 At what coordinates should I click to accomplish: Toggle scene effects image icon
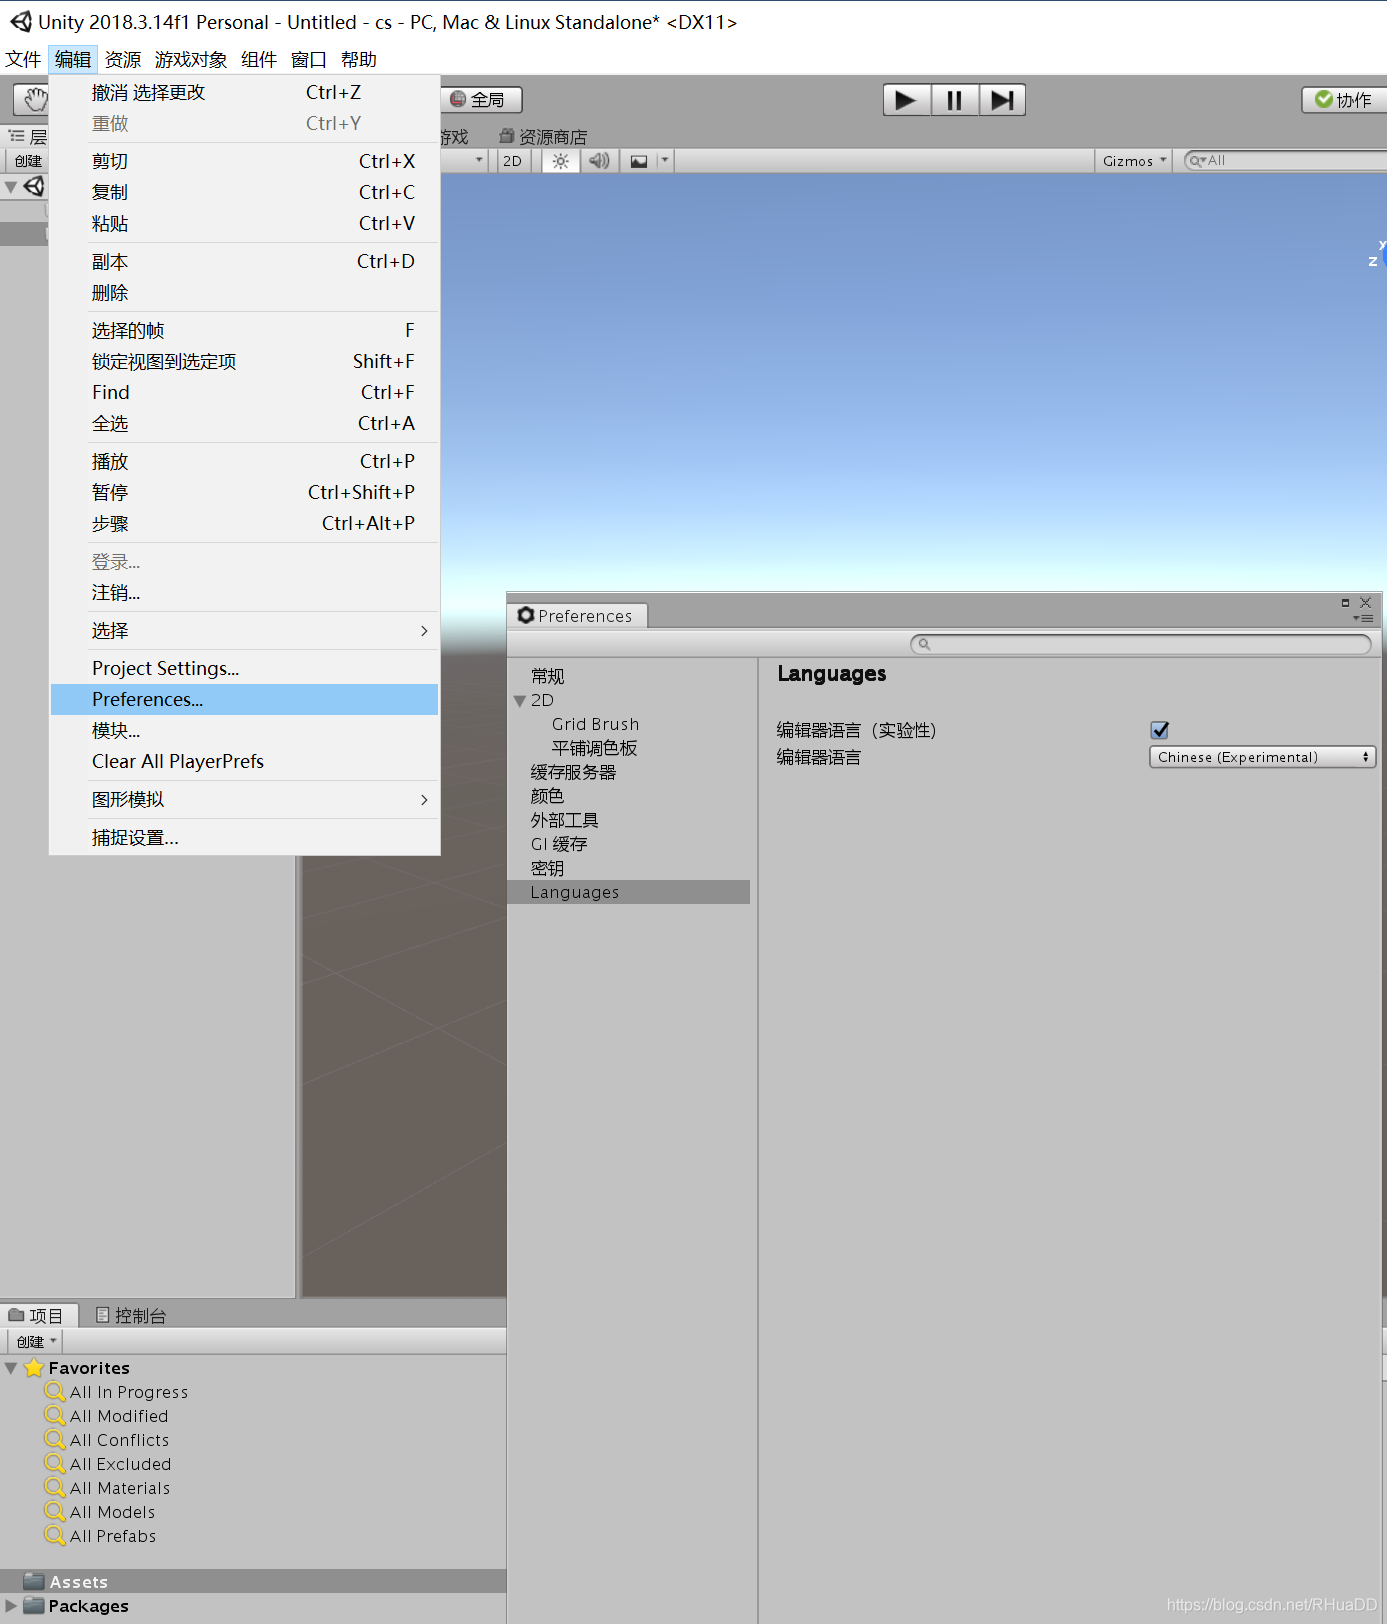pos(638,161)
